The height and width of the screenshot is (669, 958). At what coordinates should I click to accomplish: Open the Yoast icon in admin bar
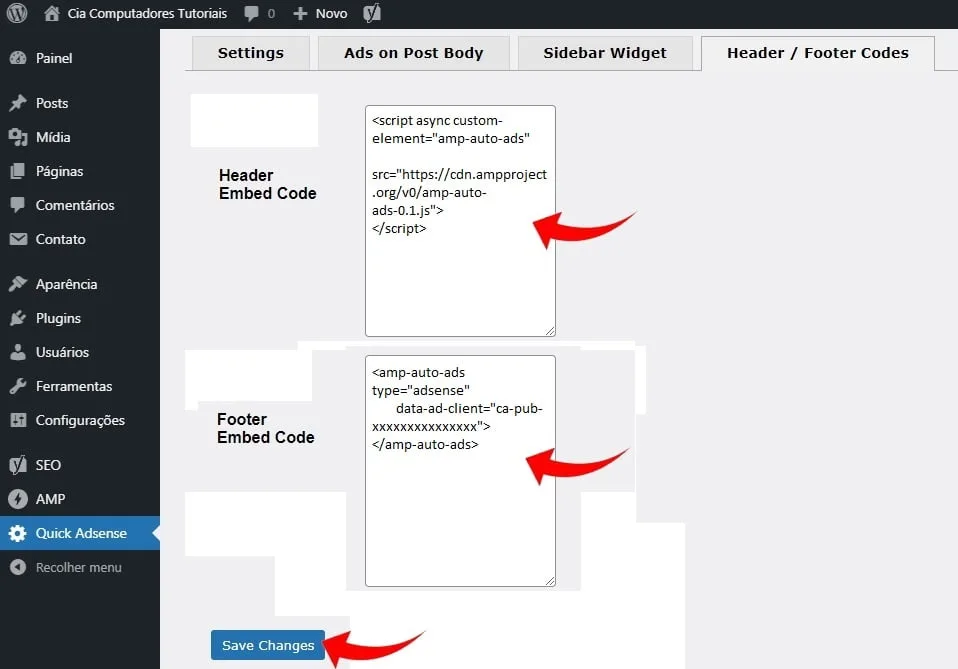(372, 13)
